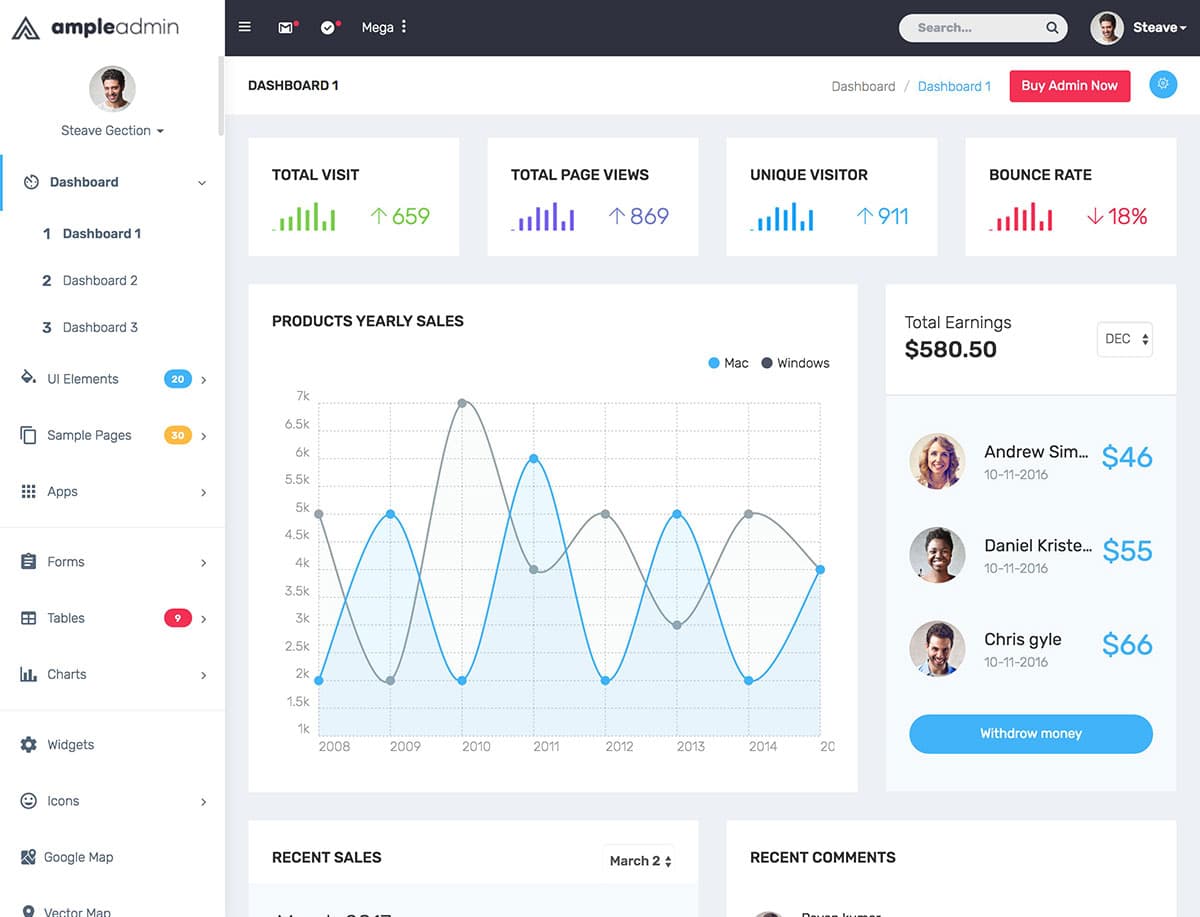
Task: Click the Dashboard breadcrumb link
Action: tap(863, 86)
